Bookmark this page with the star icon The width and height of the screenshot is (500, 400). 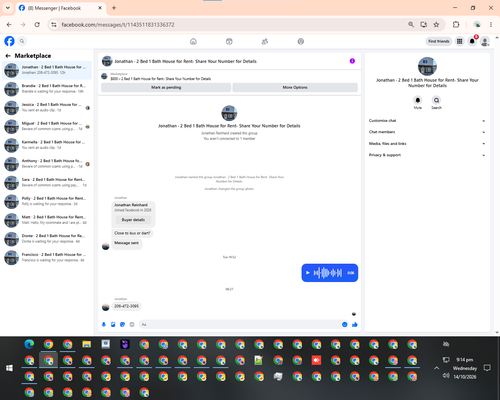tap(436, 25)
